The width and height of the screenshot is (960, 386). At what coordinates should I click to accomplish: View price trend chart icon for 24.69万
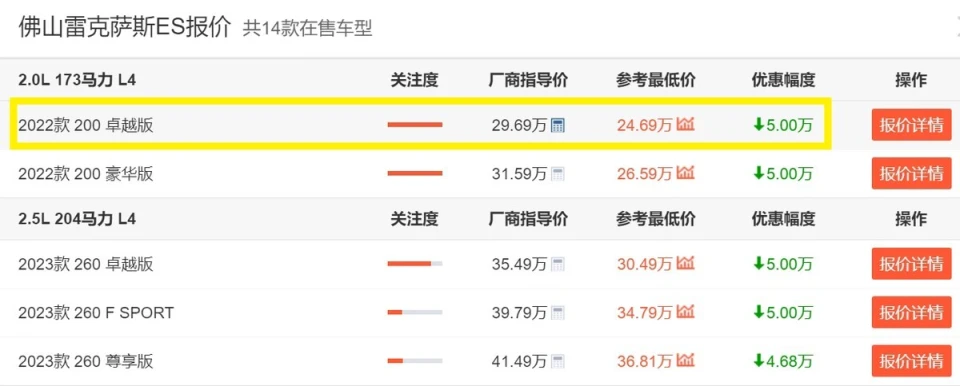click(x=686, y=125)
